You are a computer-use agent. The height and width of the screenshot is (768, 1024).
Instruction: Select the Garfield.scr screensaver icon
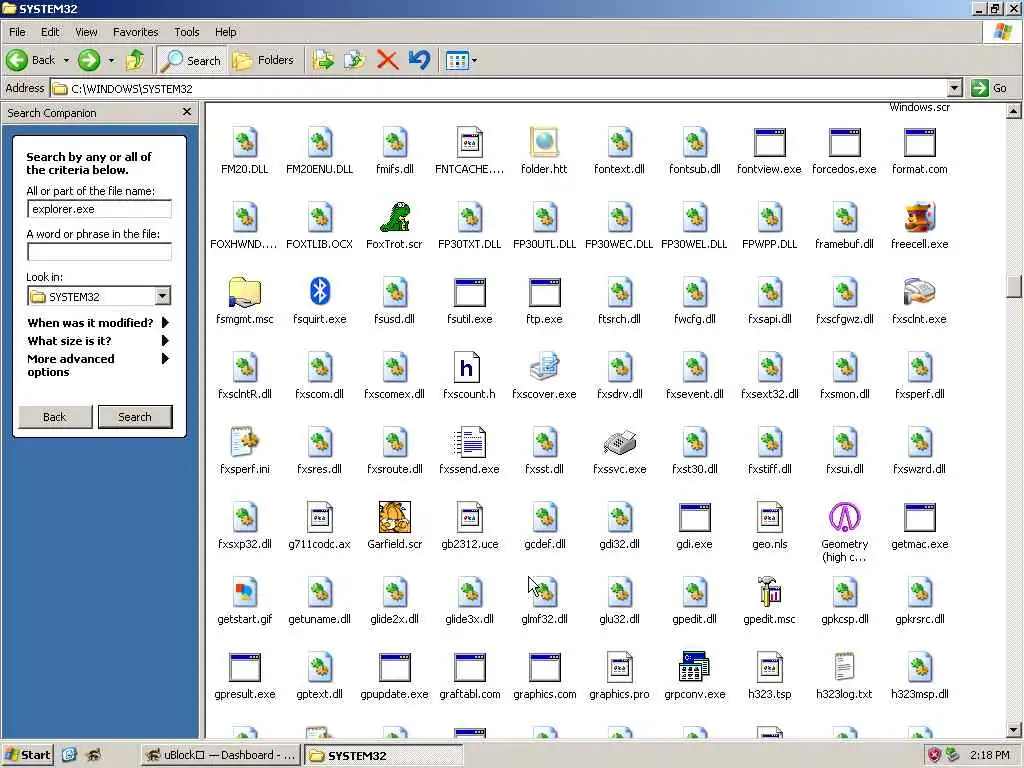click(x=394, y=517)
